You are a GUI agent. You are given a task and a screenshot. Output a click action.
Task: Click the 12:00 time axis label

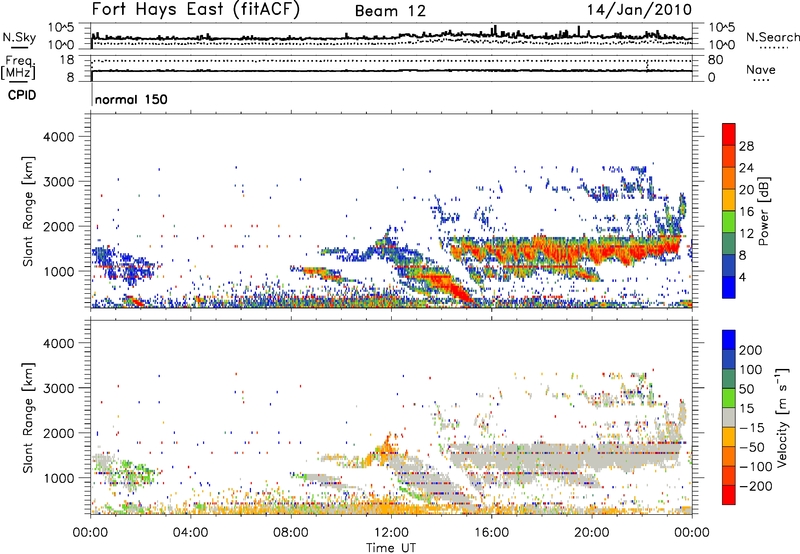coord(391,533)
